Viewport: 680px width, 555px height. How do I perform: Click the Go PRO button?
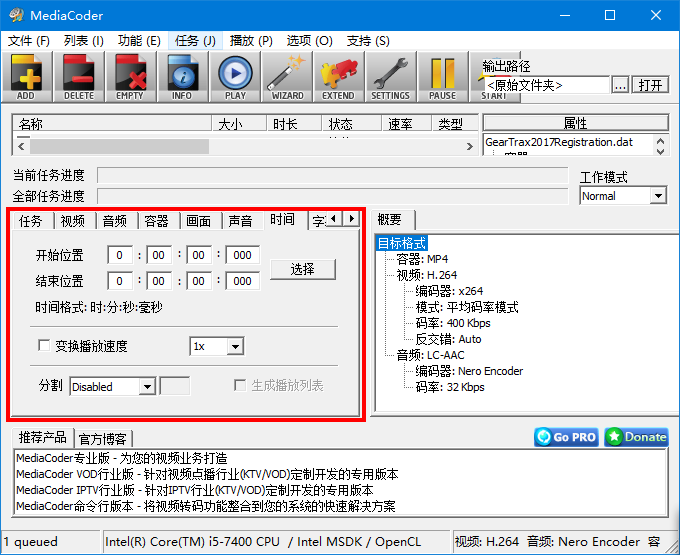566,437
